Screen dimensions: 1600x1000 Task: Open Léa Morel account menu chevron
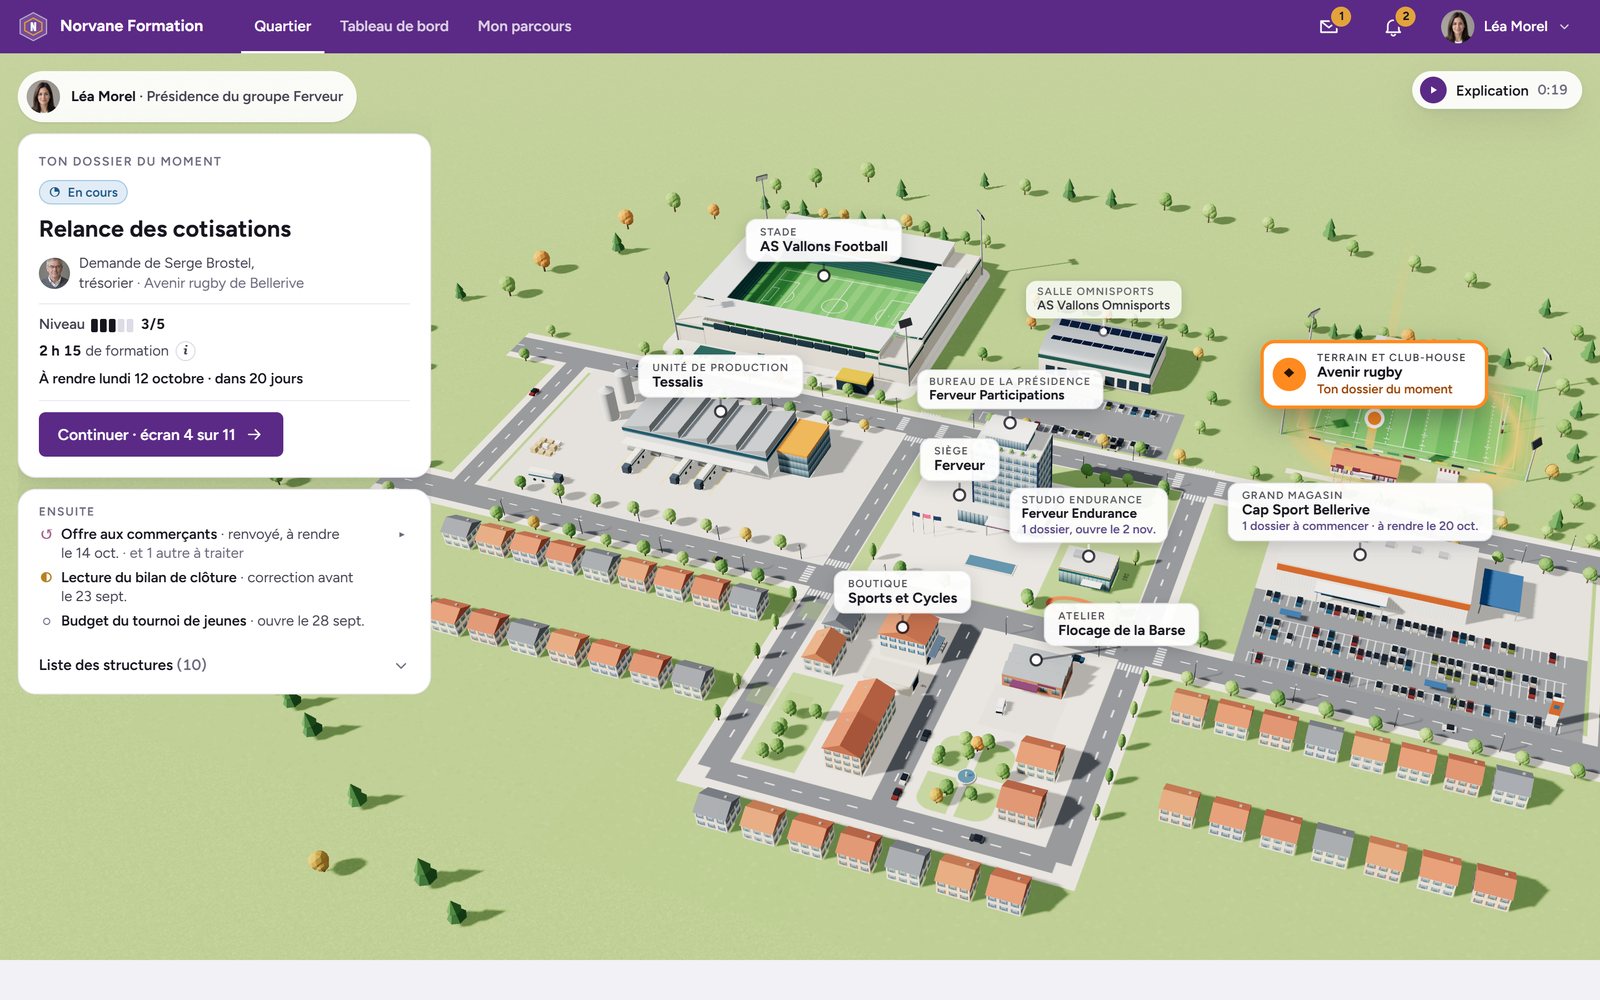click(1565, 27)
